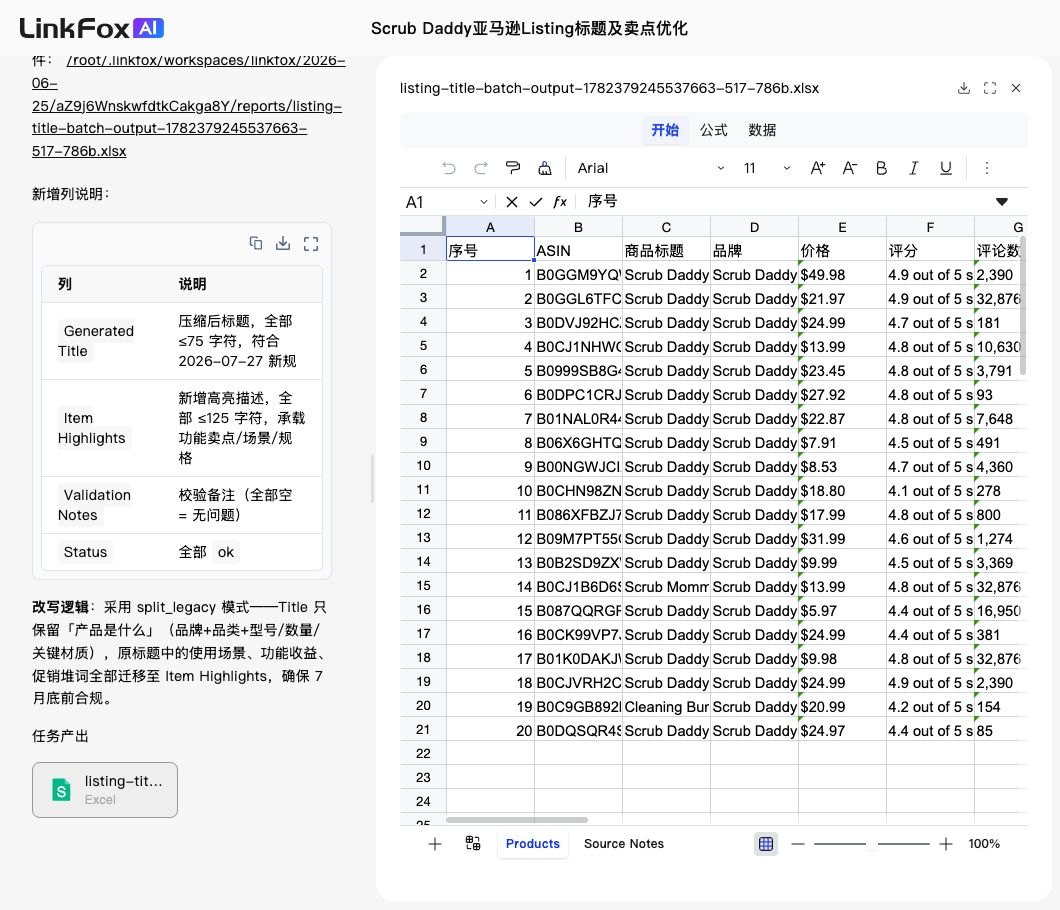Open the more options vertical dots menu
This screenshot has height=910, width=1060.
point(986,168)
